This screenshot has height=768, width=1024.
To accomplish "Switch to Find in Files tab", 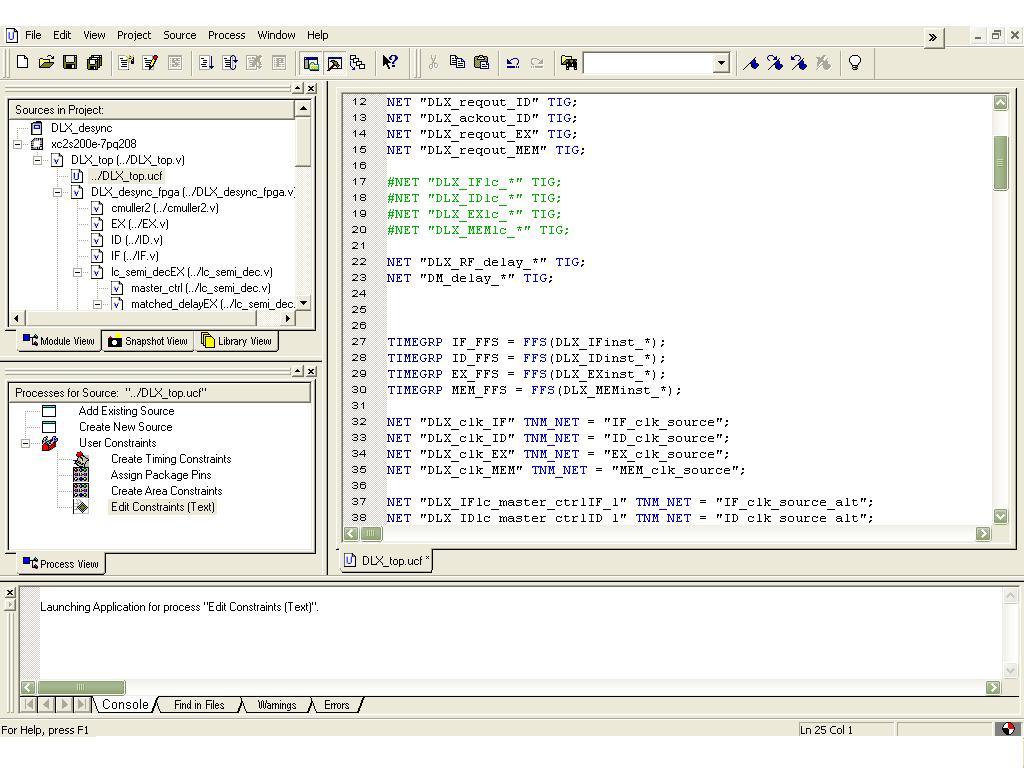I will pos(199,705).
